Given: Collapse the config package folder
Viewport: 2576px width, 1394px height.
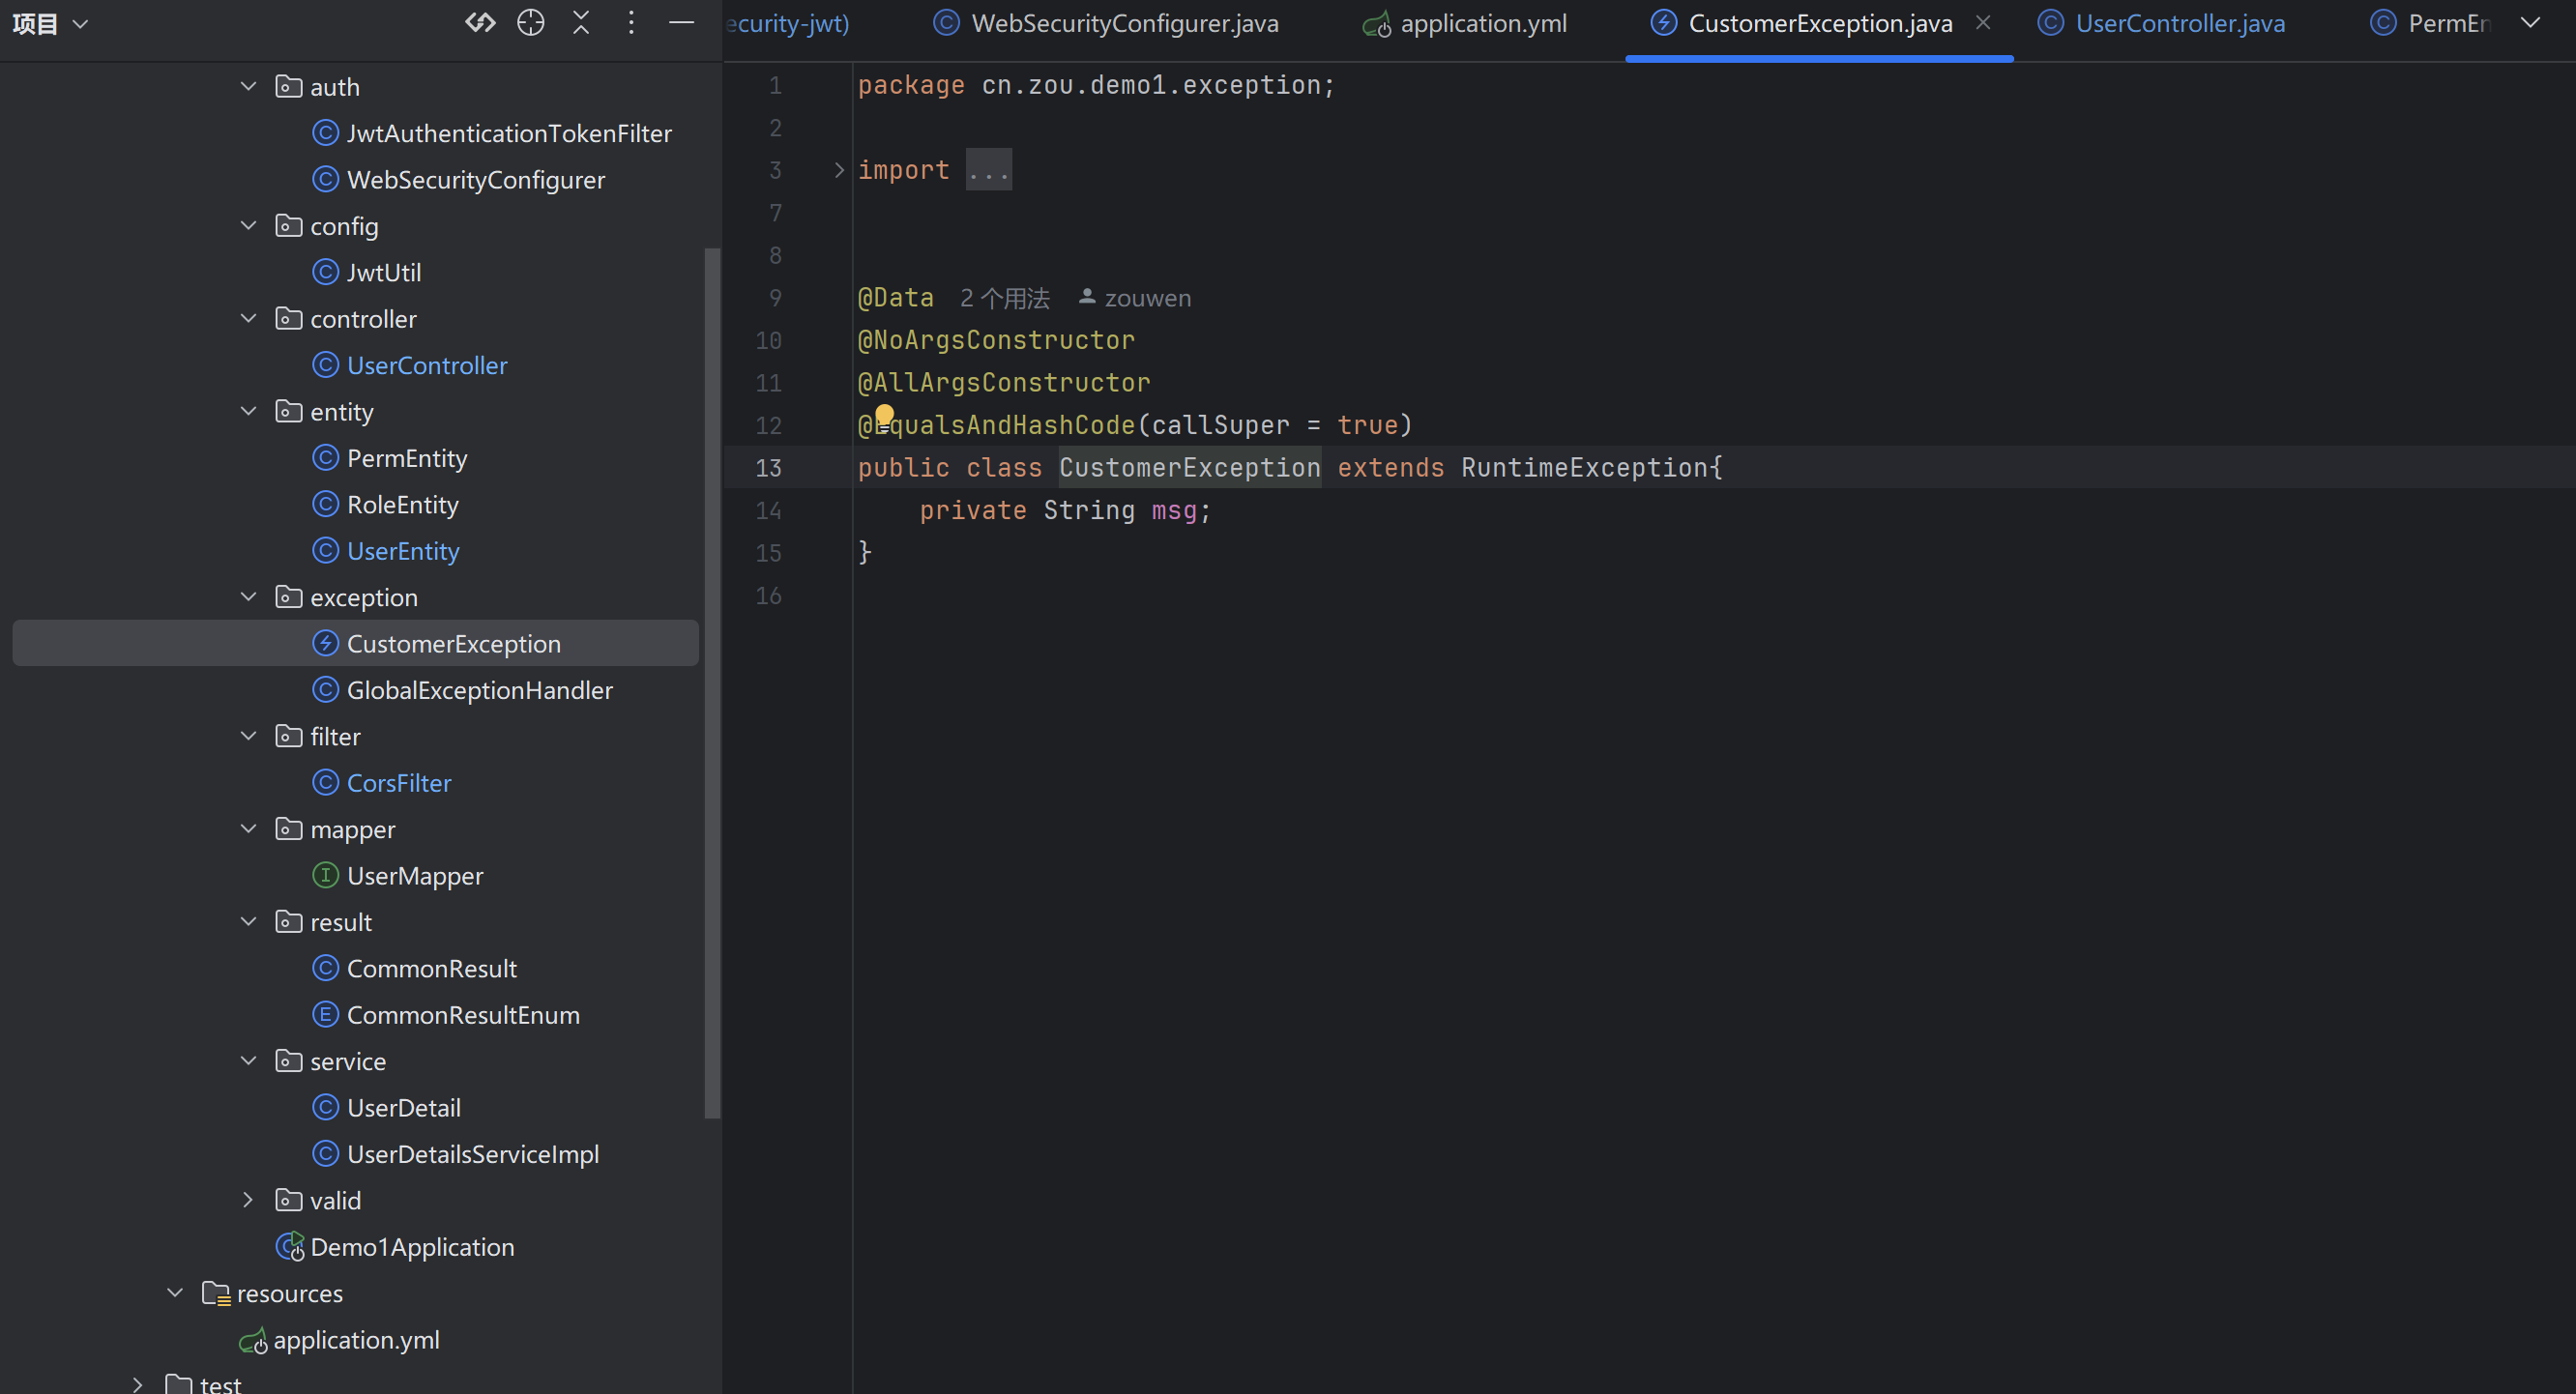Looking at the screenshot, I should [248, 226].
